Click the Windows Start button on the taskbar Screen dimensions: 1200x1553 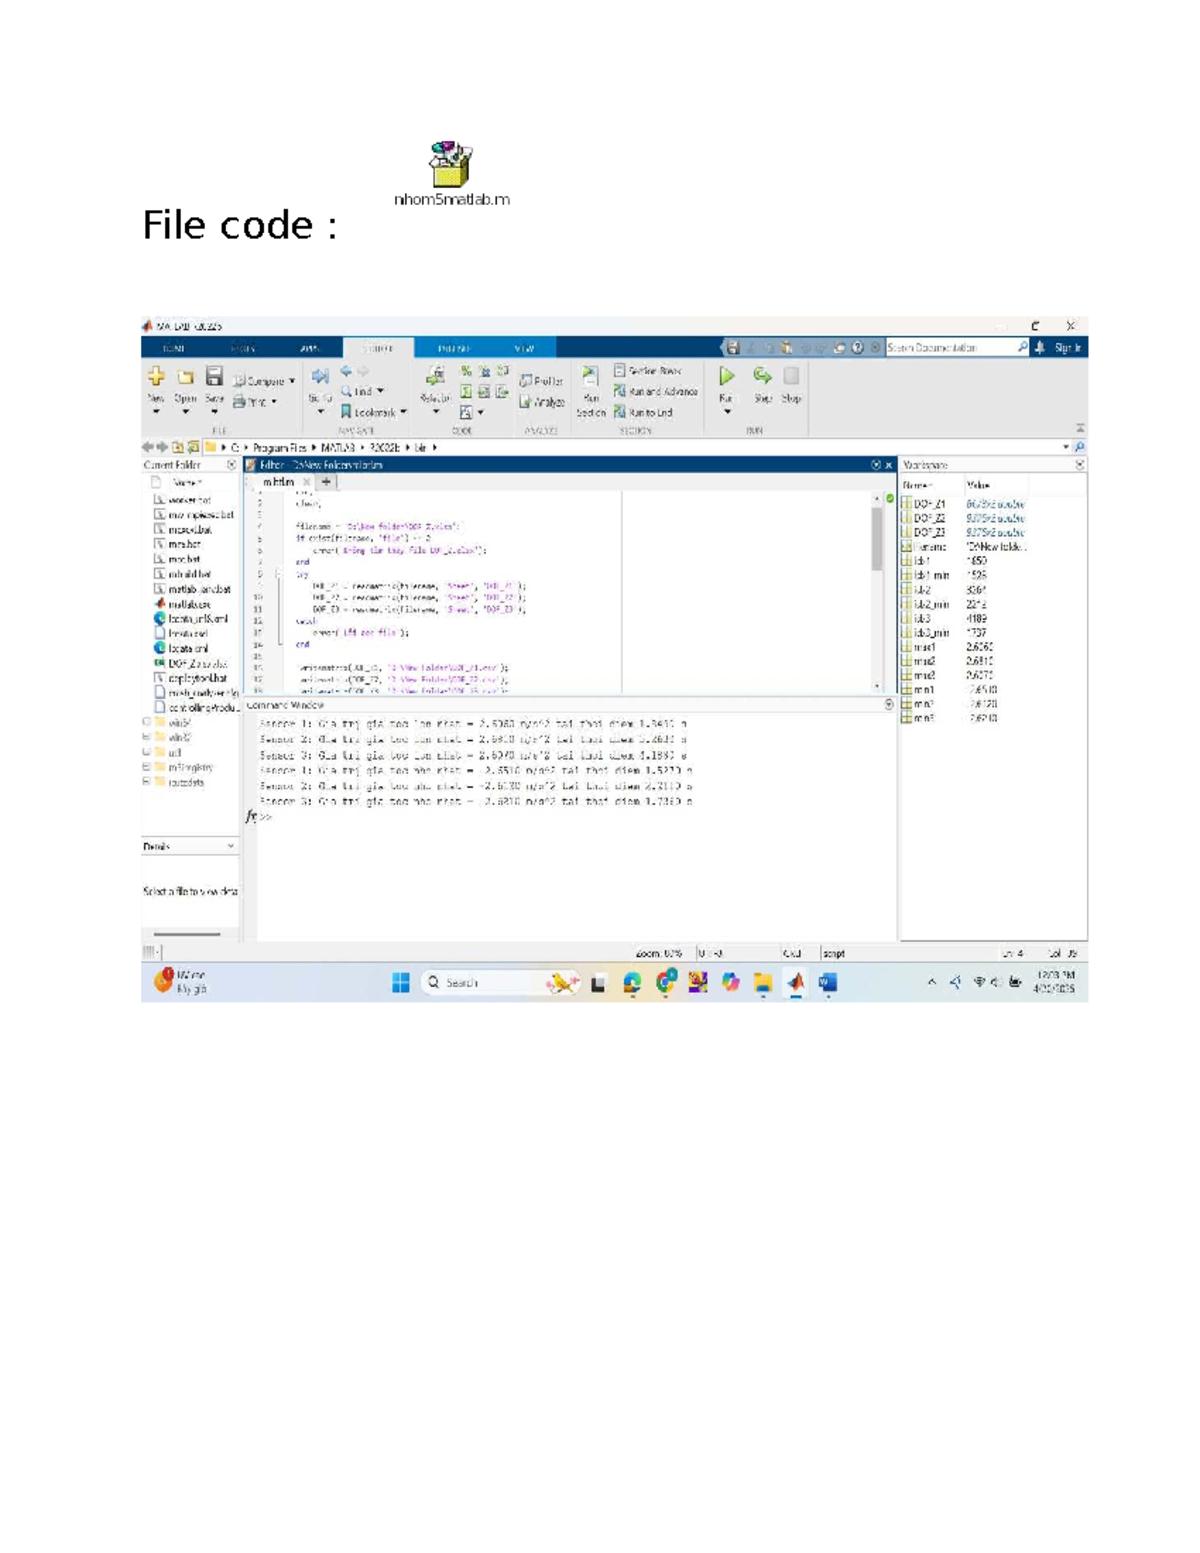tap(401, 983)
